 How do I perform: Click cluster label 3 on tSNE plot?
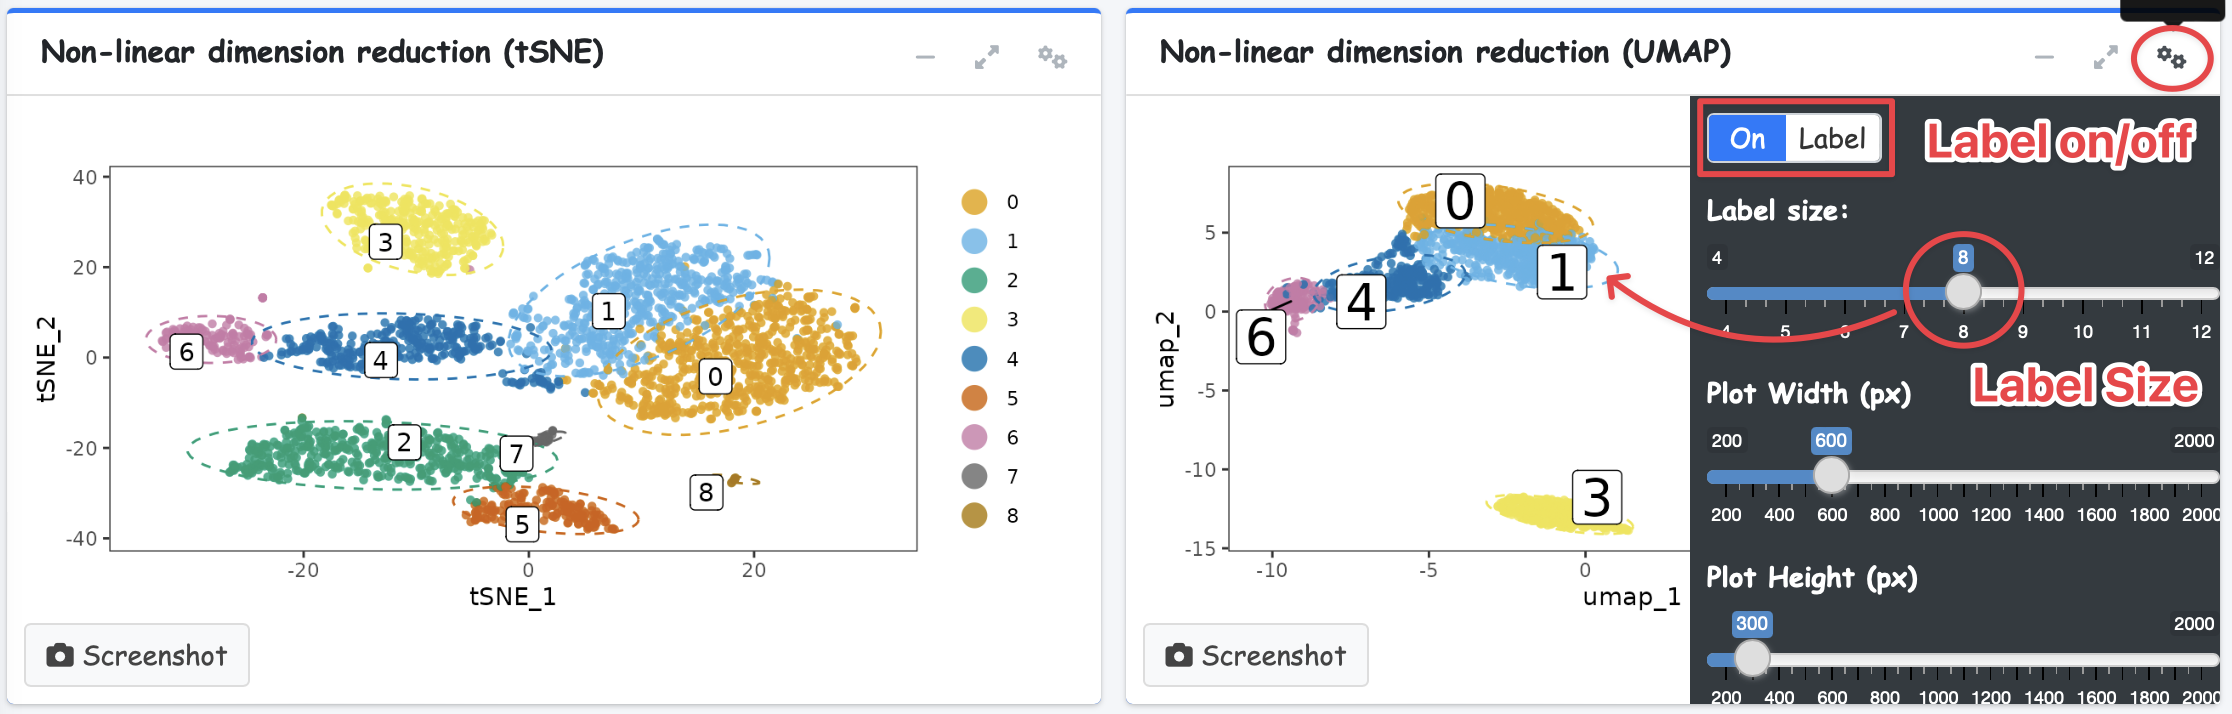385,242
